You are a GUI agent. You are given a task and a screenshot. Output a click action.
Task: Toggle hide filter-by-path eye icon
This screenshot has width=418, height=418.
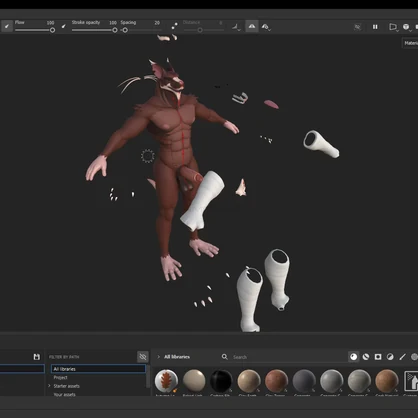[143, 357]
